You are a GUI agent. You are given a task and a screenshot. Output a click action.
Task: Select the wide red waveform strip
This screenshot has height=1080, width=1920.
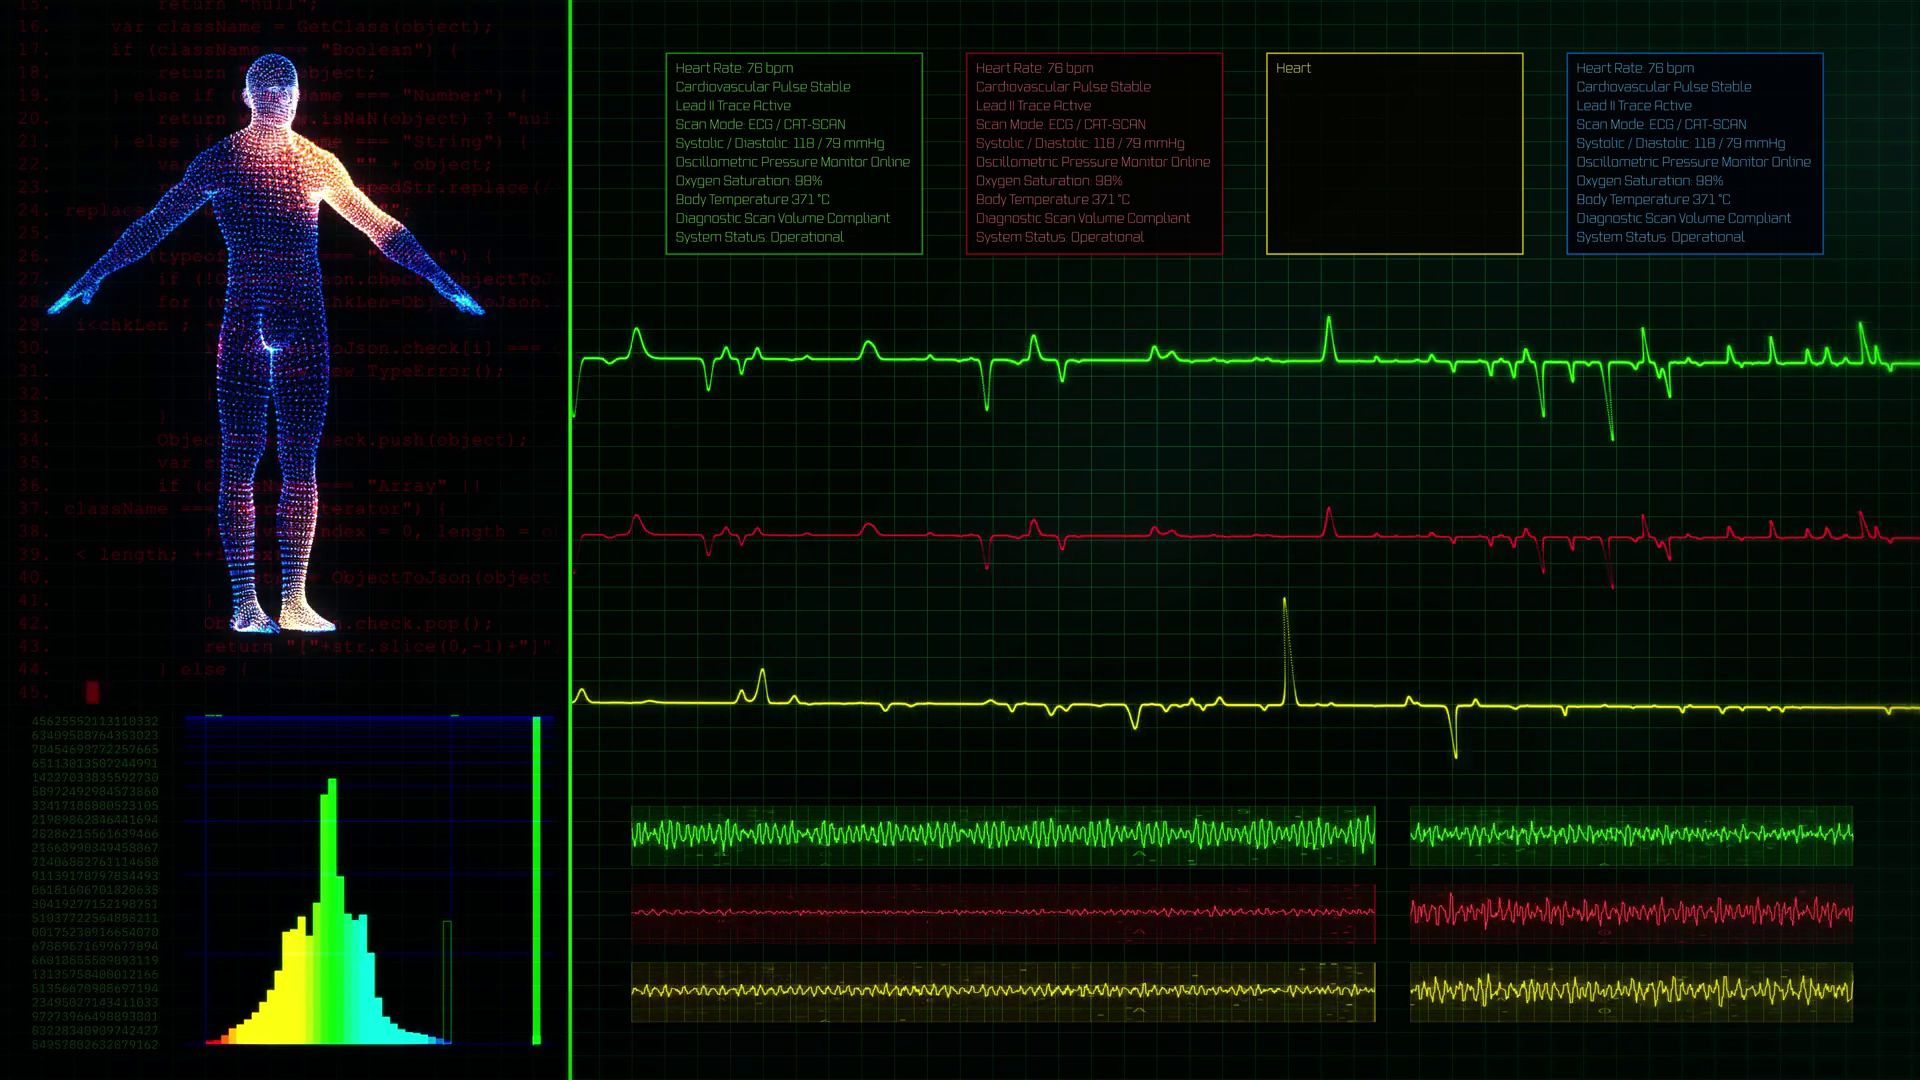coord(1003,912)
